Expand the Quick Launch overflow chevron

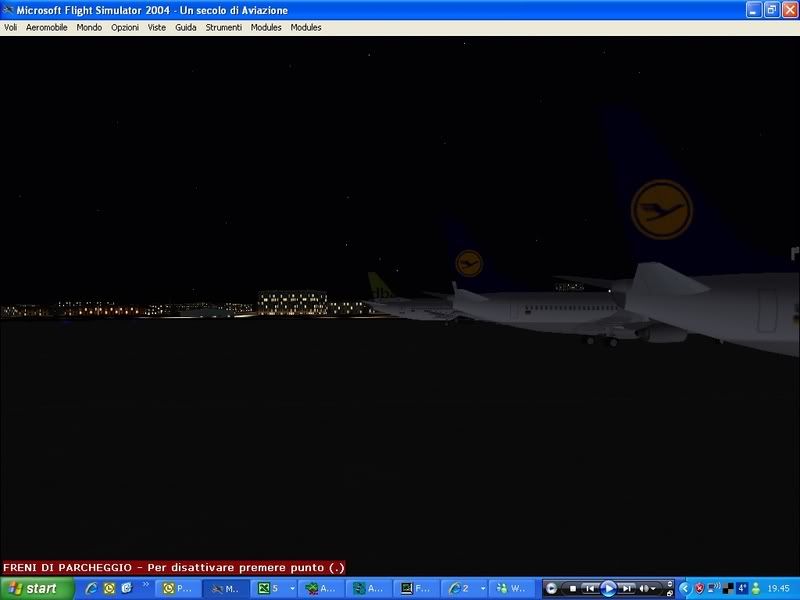(145, 585)
